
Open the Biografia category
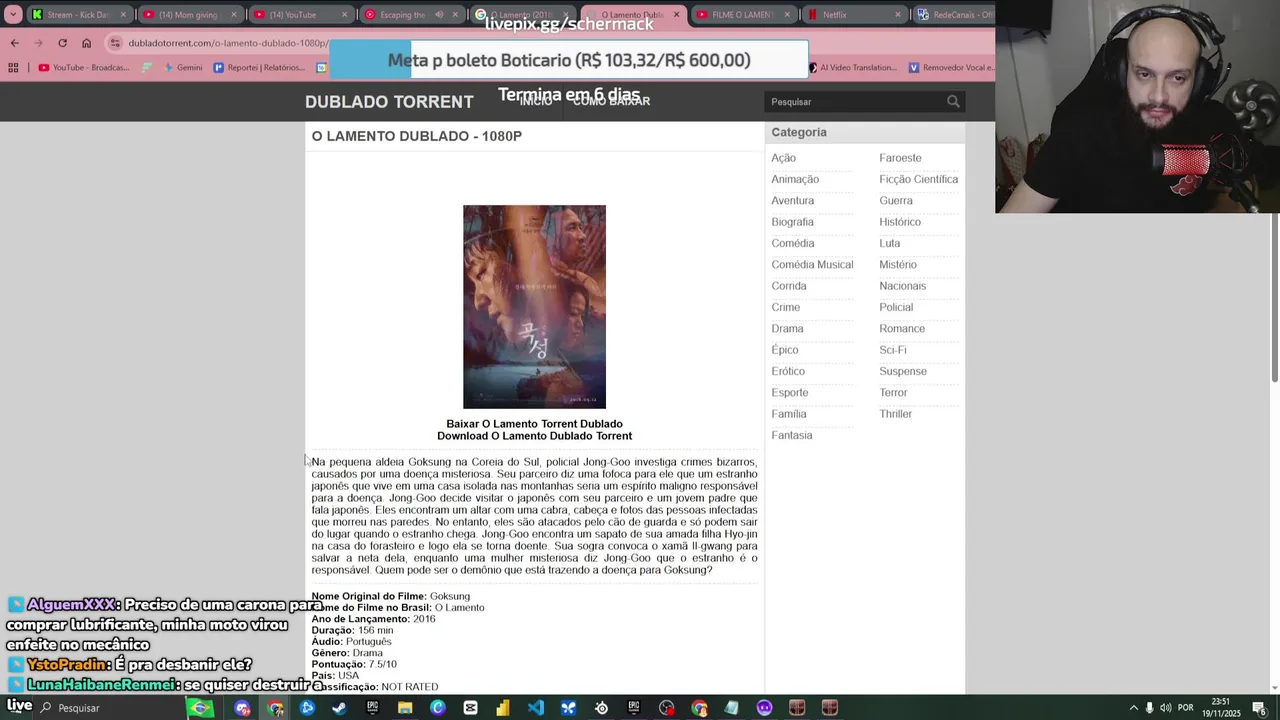click(792, 222)
